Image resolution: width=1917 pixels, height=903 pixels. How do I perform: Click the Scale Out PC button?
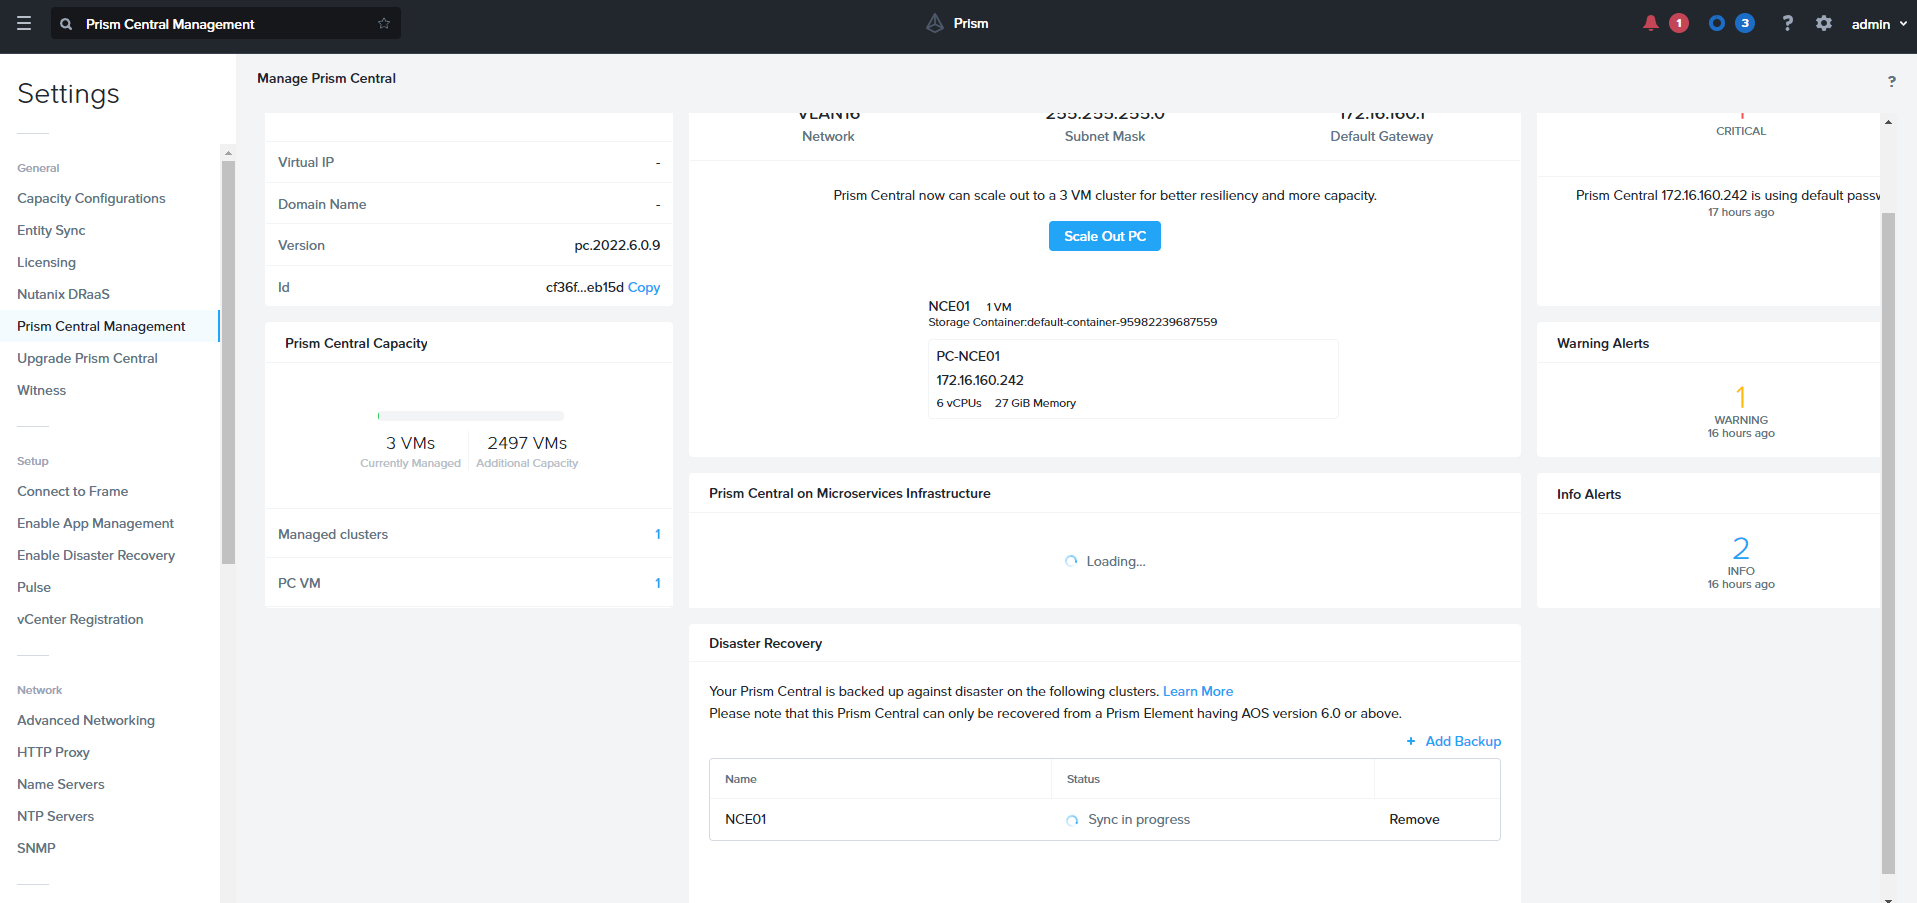1104,236
